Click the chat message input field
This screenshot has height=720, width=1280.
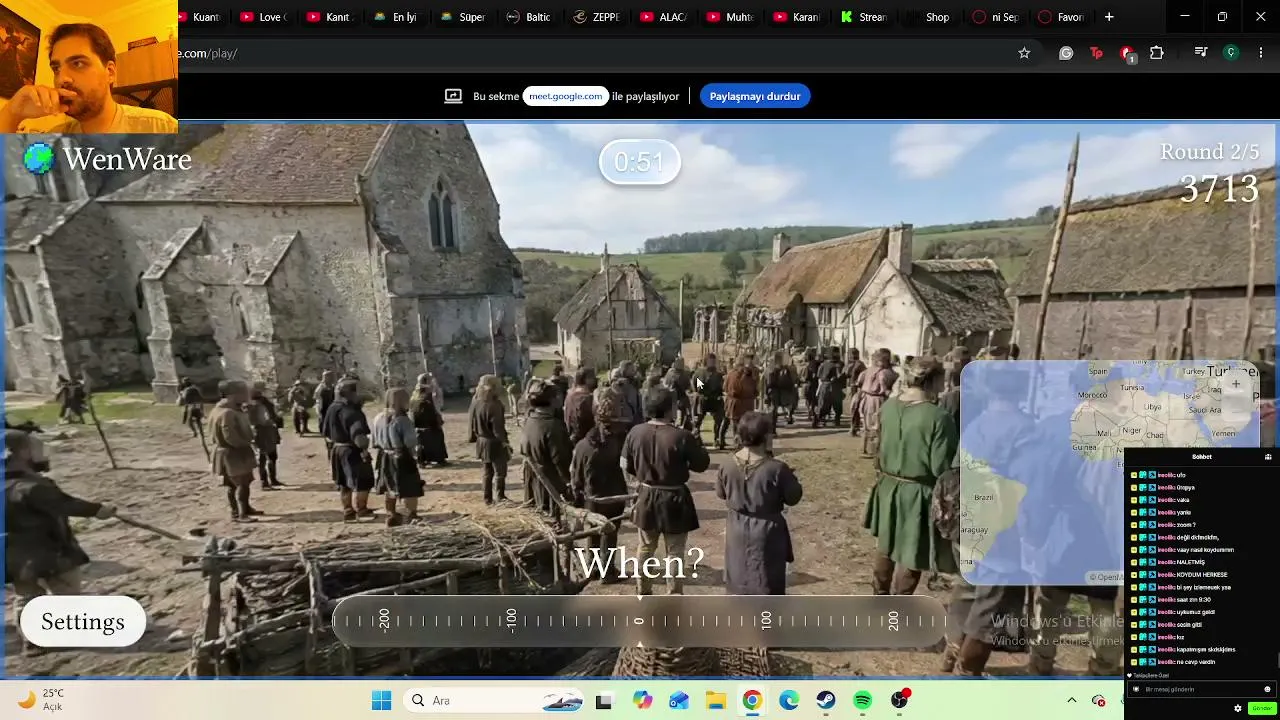tap(1202, 689)
